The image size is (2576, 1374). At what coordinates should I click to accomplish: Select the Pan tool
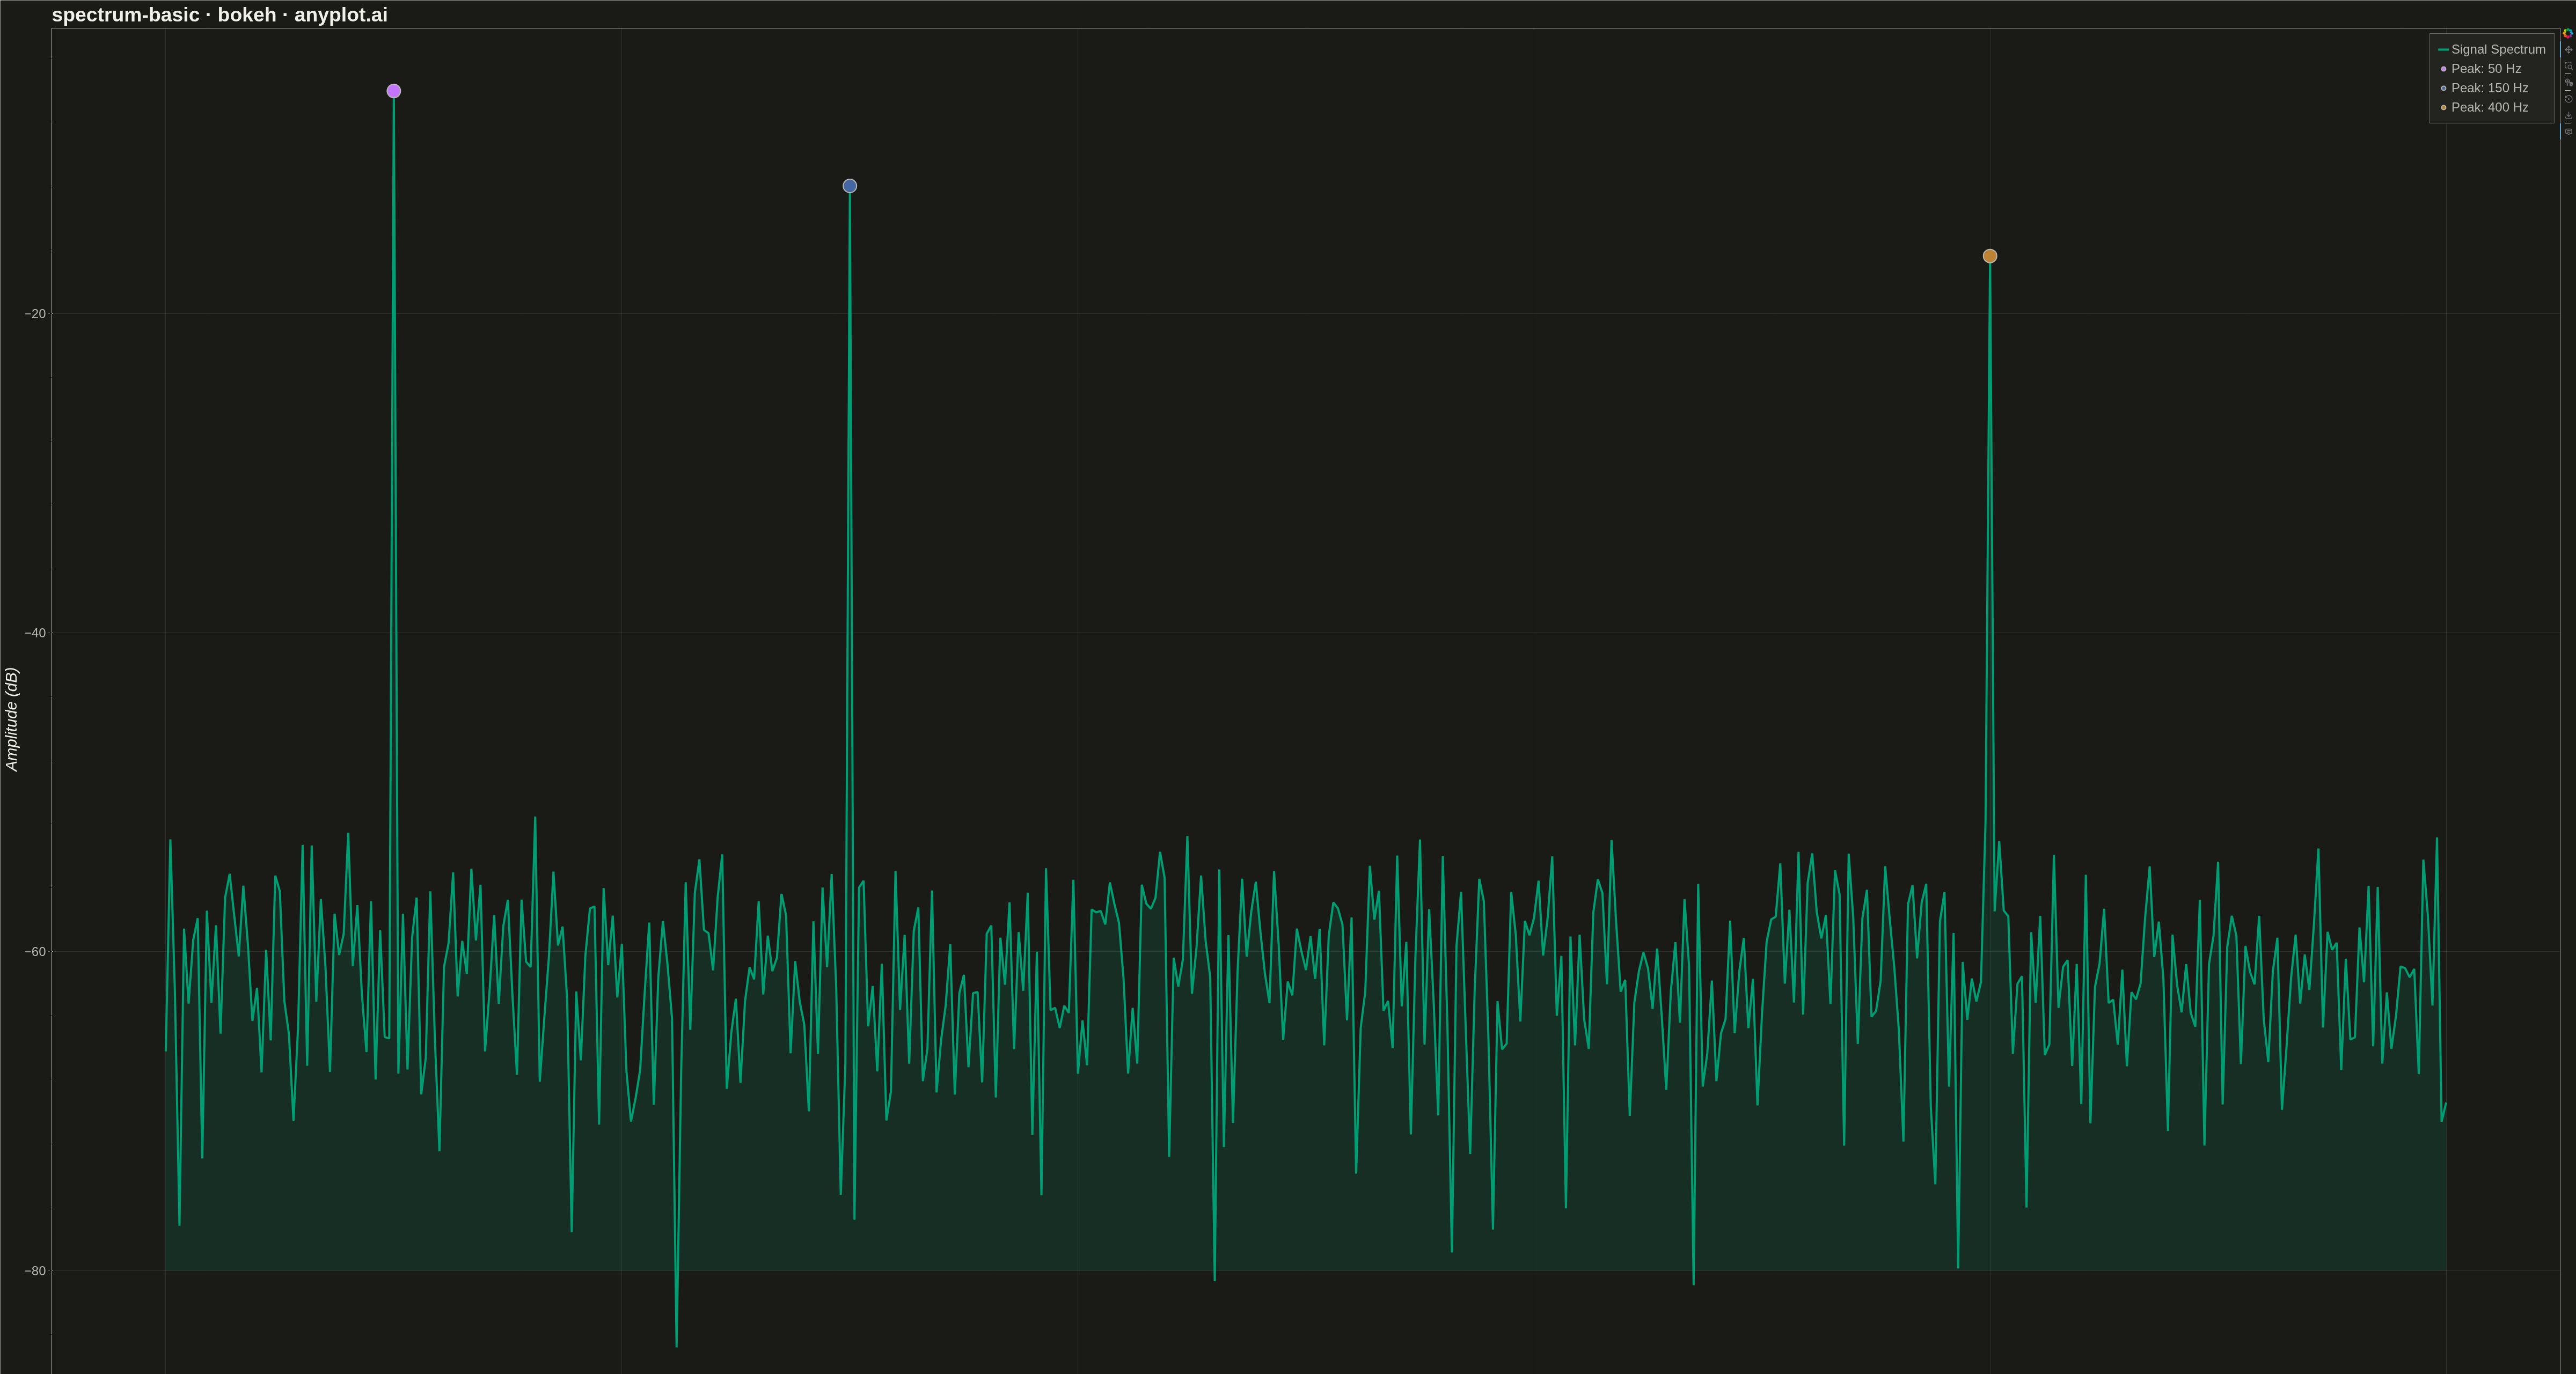click(2568, 50)
